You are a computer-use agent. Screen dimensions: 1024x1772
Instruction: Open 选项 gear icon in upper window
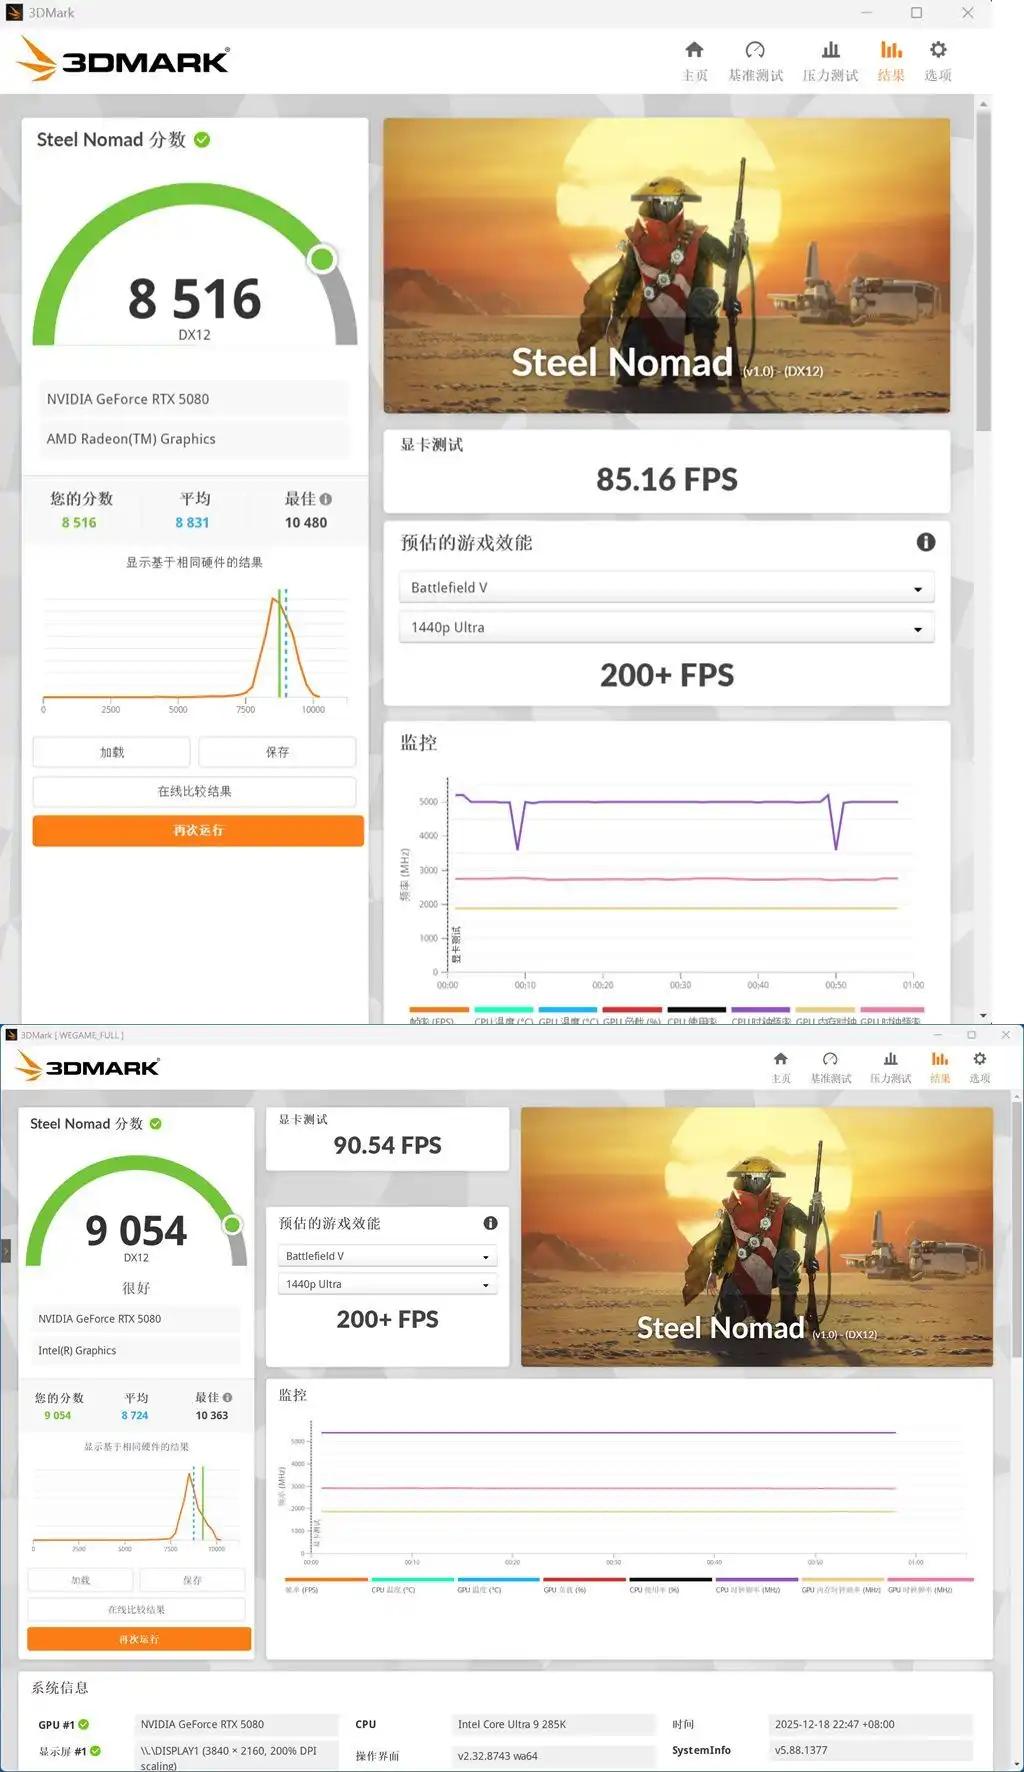pos(938,50)
